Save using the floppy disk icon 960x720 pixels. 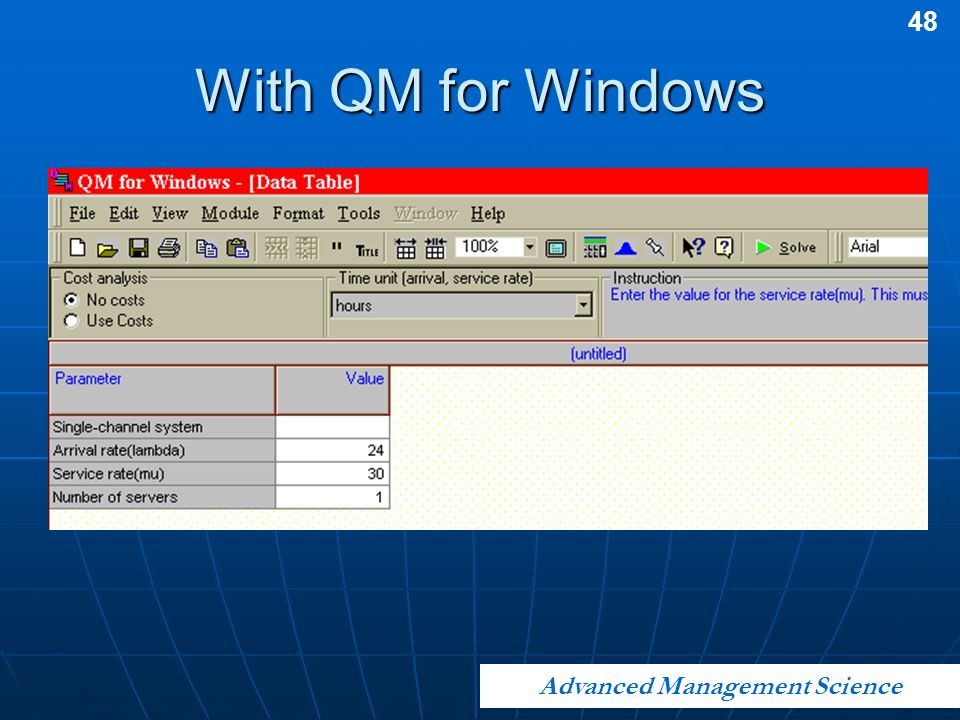138,248
